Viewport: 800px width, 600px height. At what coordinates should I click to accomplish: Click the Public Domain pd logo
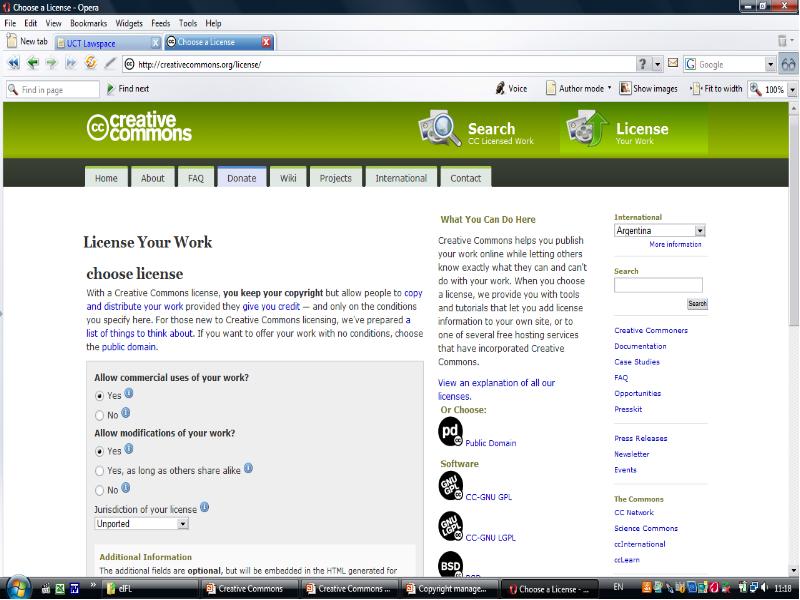(451, 432)
